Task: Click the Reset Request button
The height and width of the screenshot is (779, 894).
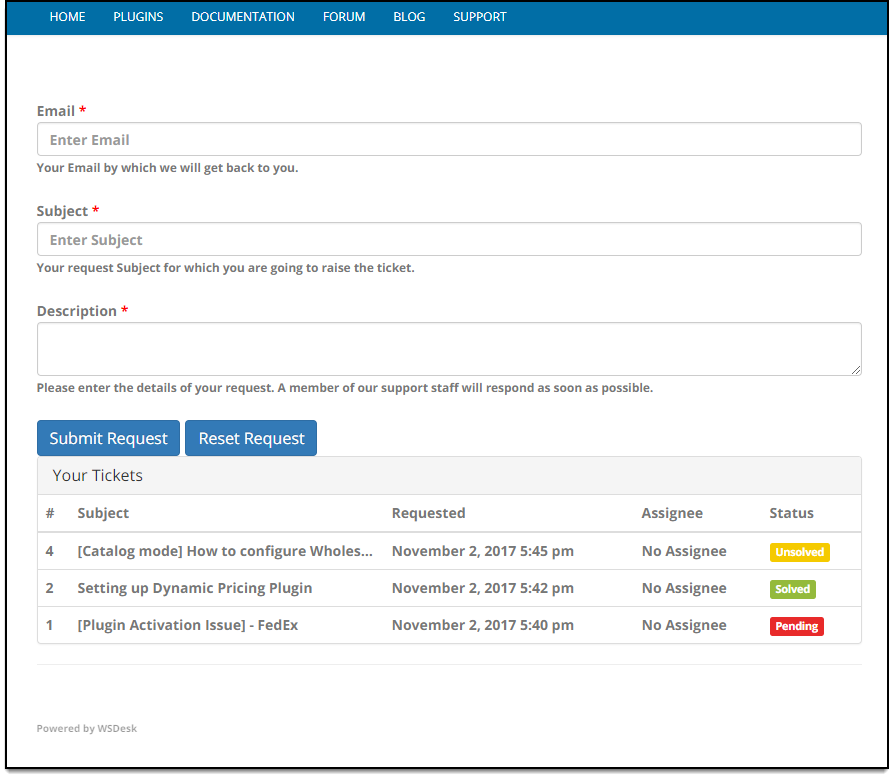Action: click(x=250, y=438)
